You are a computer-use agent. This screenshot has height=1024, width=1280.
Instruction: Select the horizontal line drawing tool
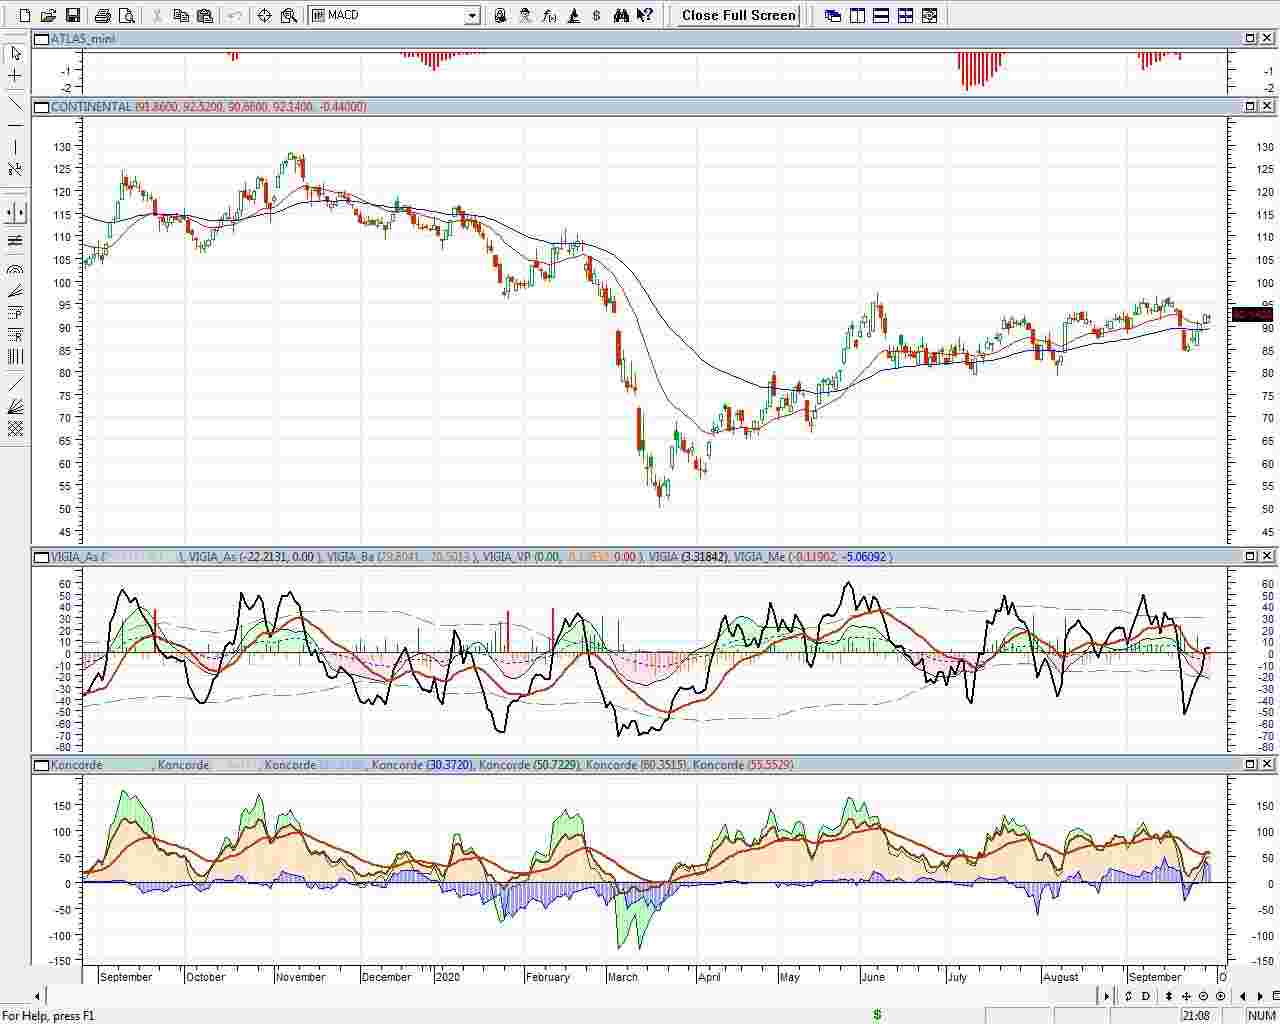coord(15,125)
